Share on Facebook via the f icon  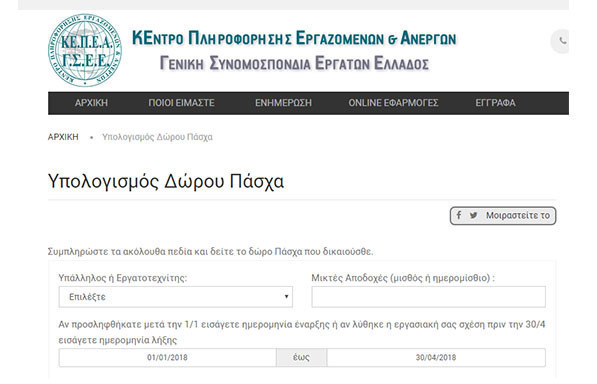point(459,215)
